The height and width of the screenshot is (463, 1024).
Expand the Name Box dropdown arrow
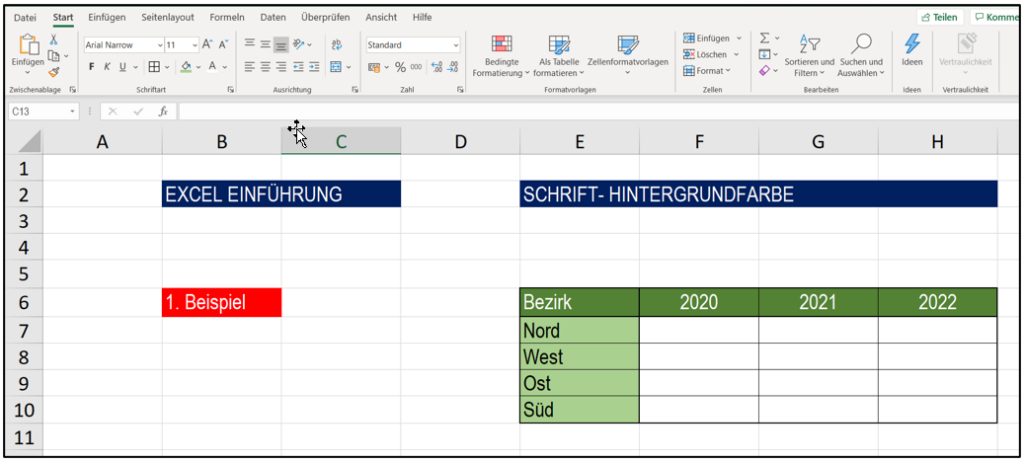pyautogui.click(x=73, y=112)
